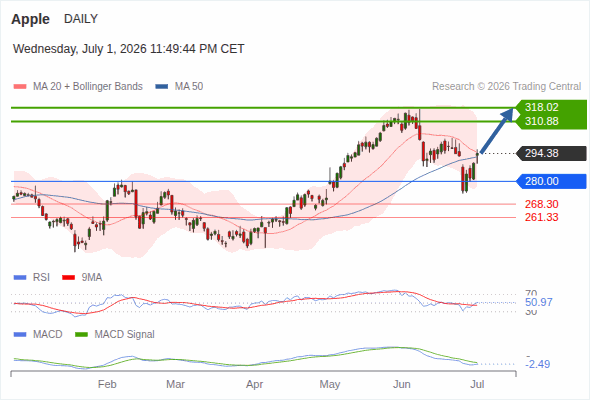The width and height of the screenshot is (590, 400).
Task: Click the 280.00 pivot price tag
Action: click(x=551, y=181)
